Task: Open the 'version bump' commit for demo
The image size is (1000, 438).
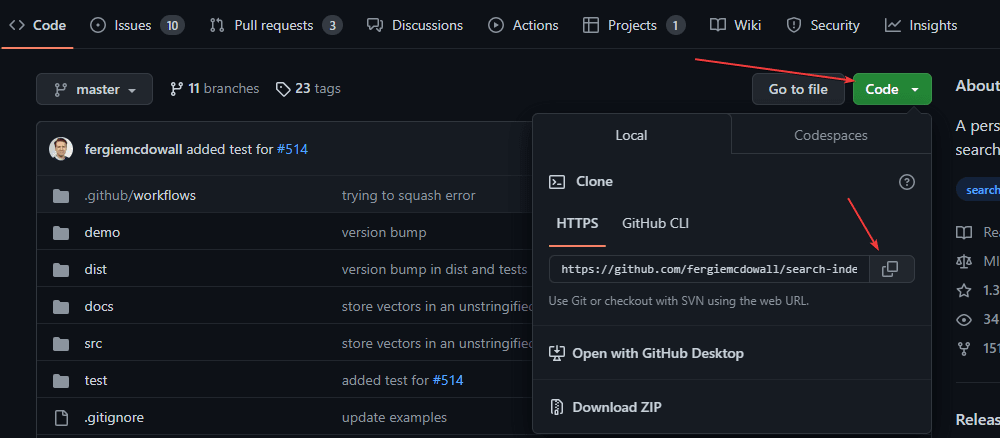Action: (384, 232)
